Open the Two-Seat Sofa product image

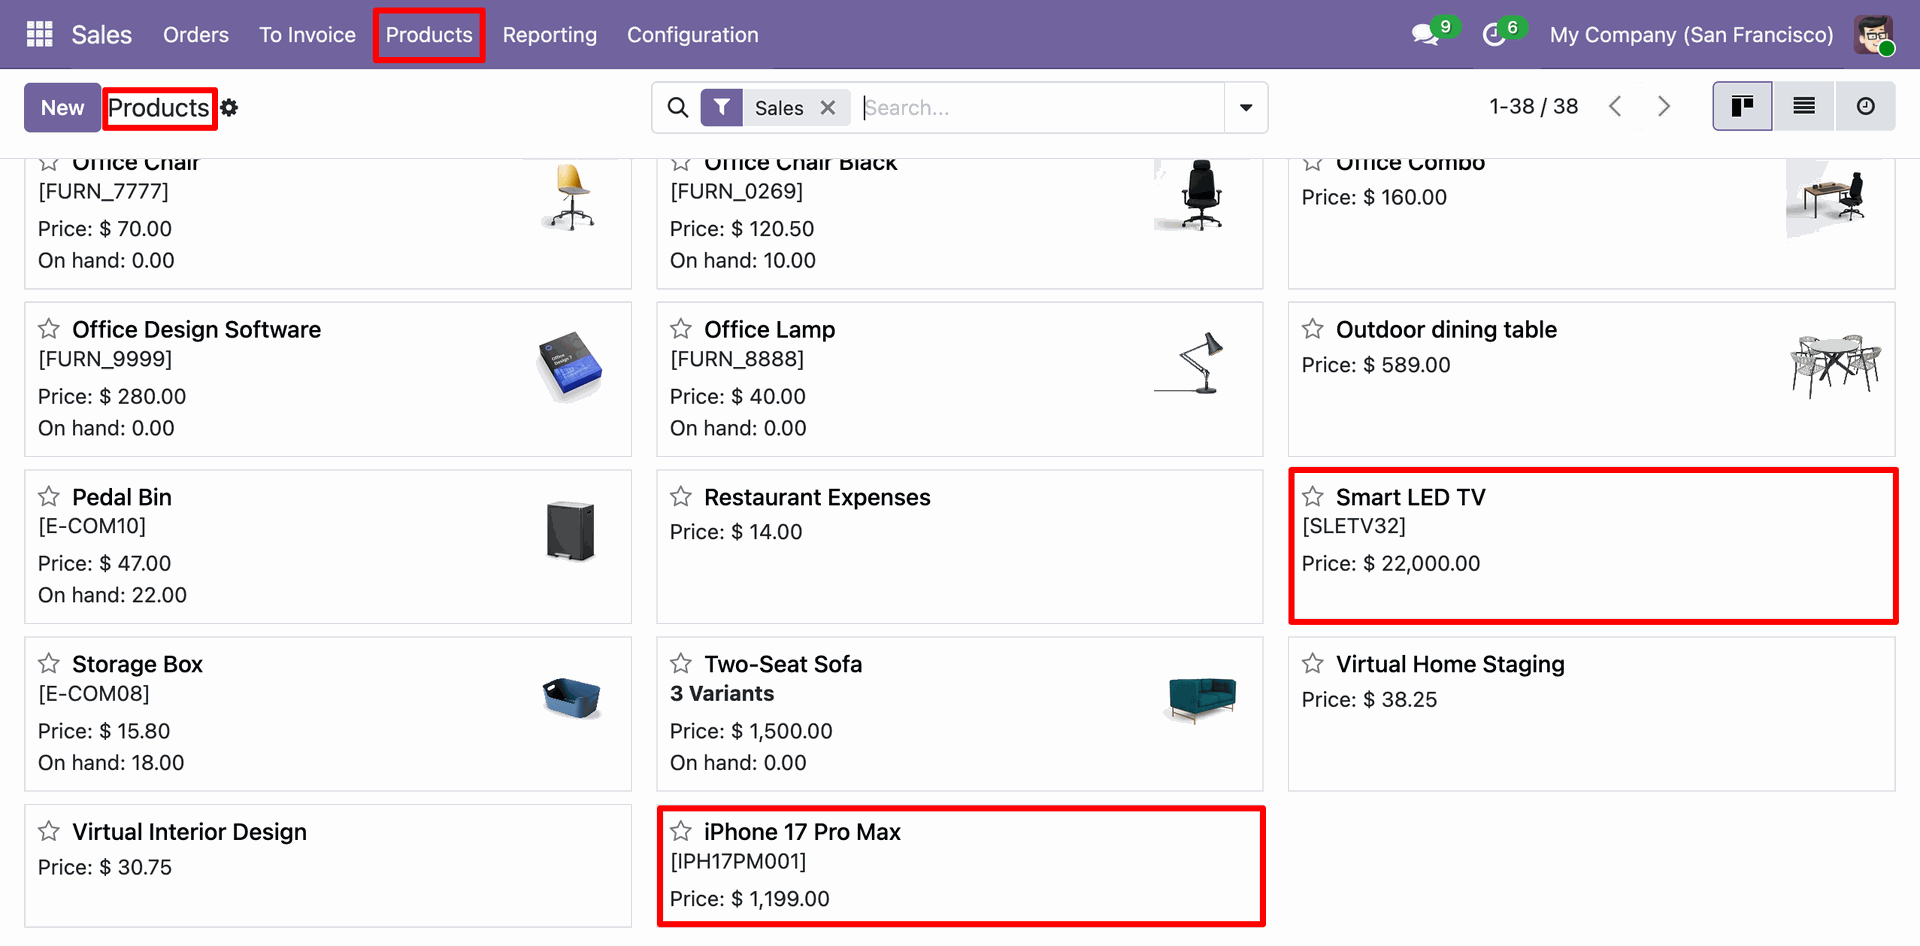pos(1202,698)
